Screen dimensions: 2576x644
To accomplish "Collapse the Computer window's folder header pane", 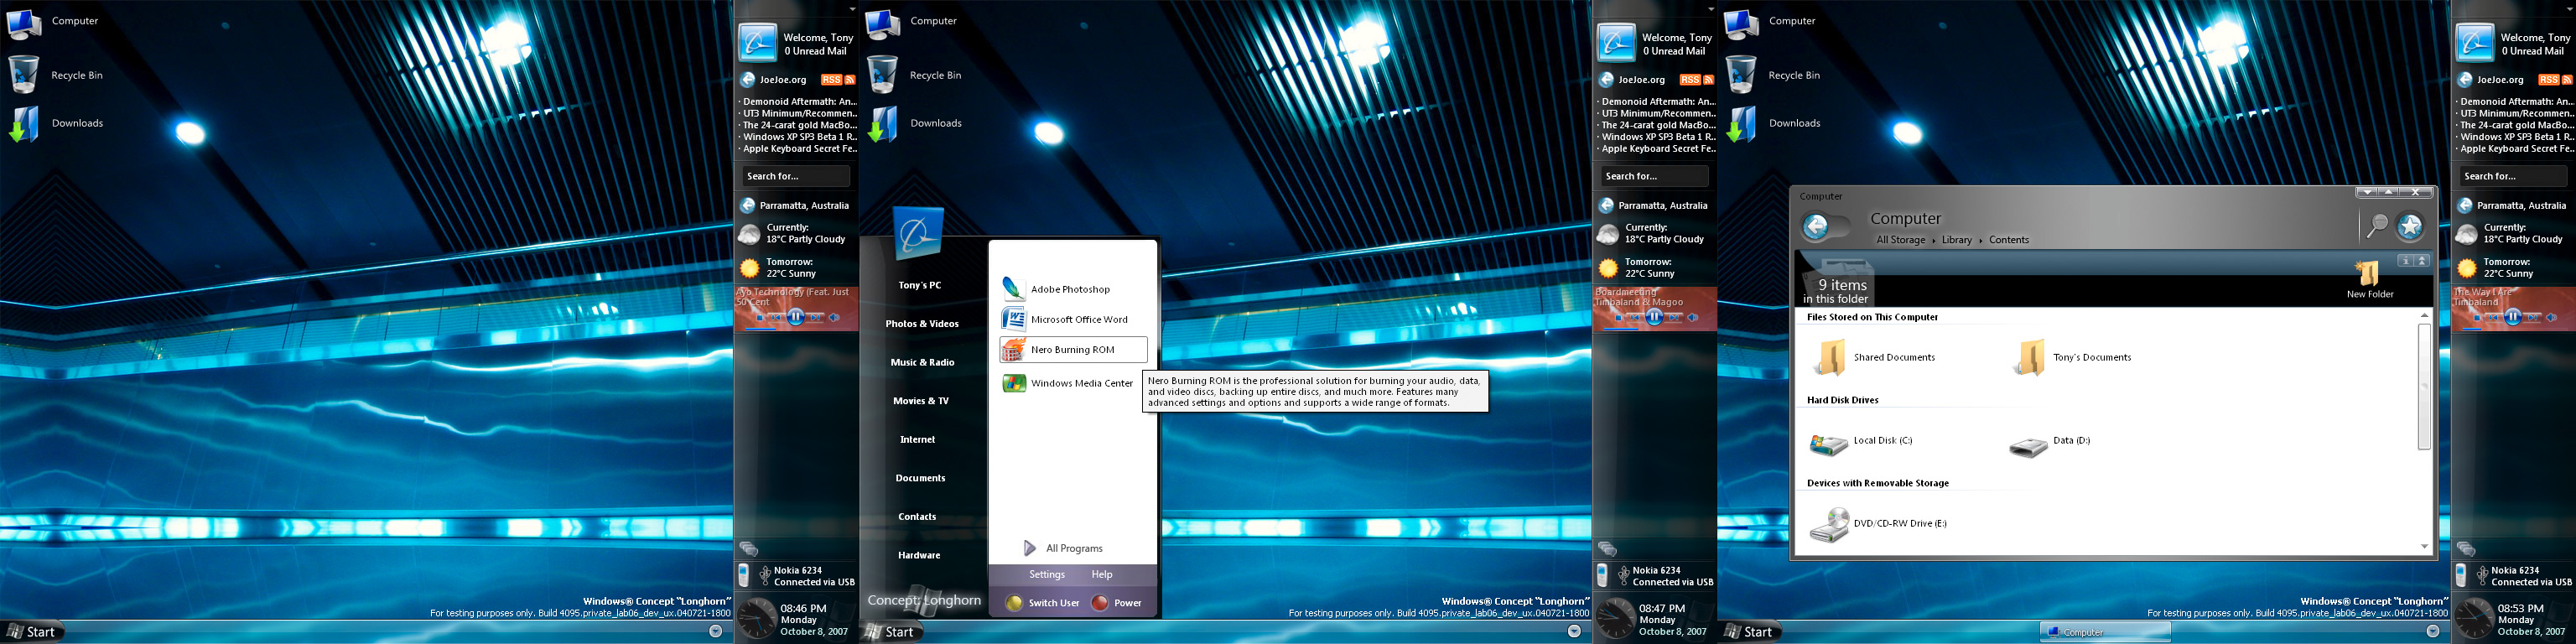I will [2422, 261].
